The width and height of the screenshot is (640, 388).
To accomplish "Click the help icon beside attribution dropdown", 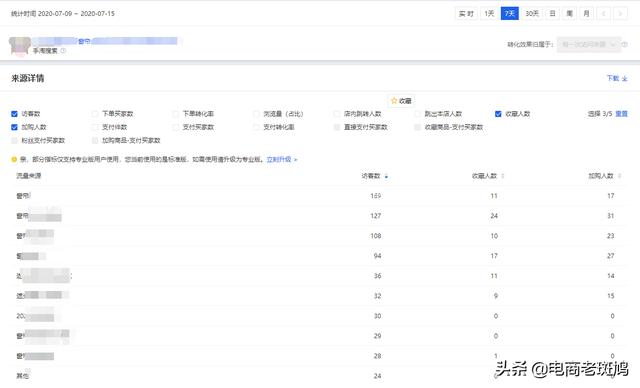I will pyautogui.click(x=624, y=44).
